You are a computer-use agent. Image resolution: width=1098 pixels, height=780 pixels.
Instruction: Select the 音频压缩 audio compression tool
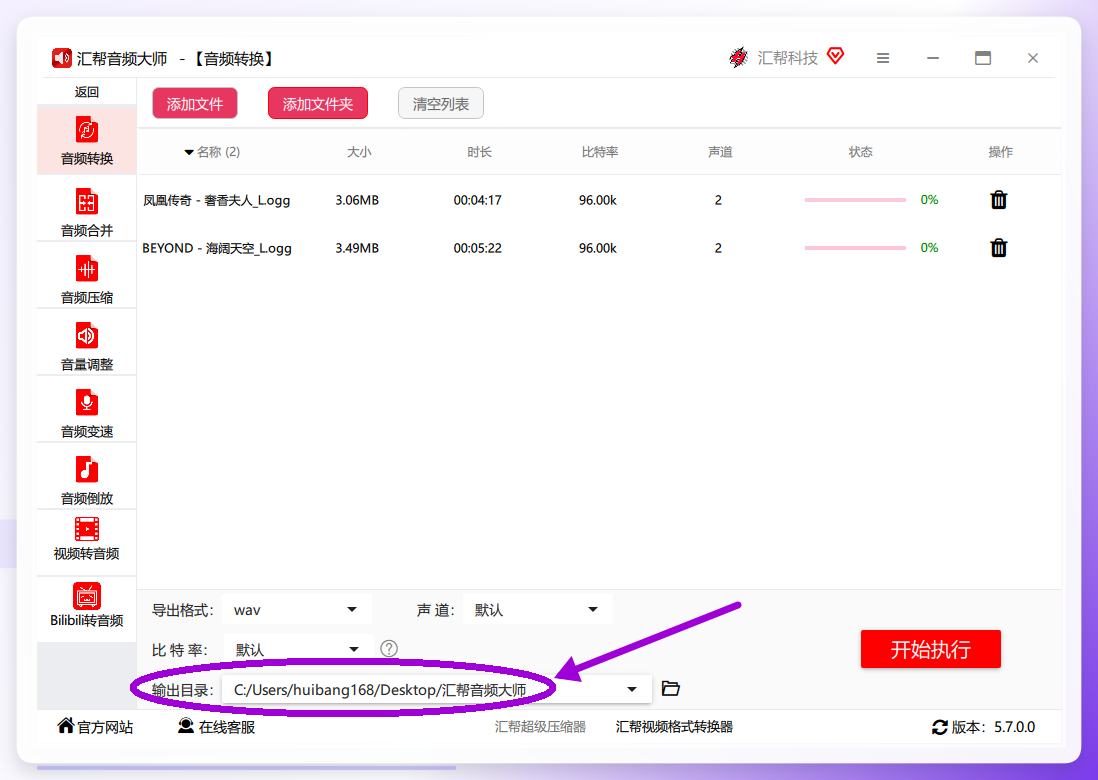87,279
